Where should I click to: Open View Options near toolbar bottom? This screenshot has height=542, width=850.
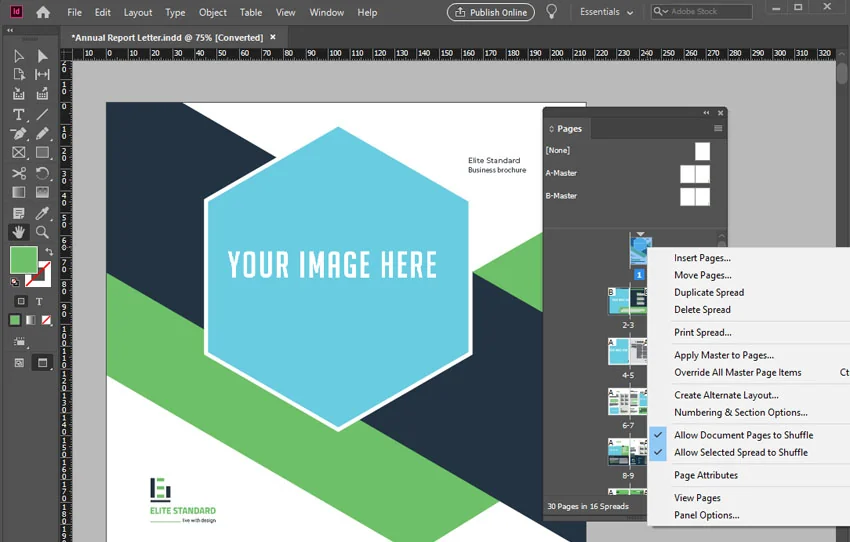[20, 342]
